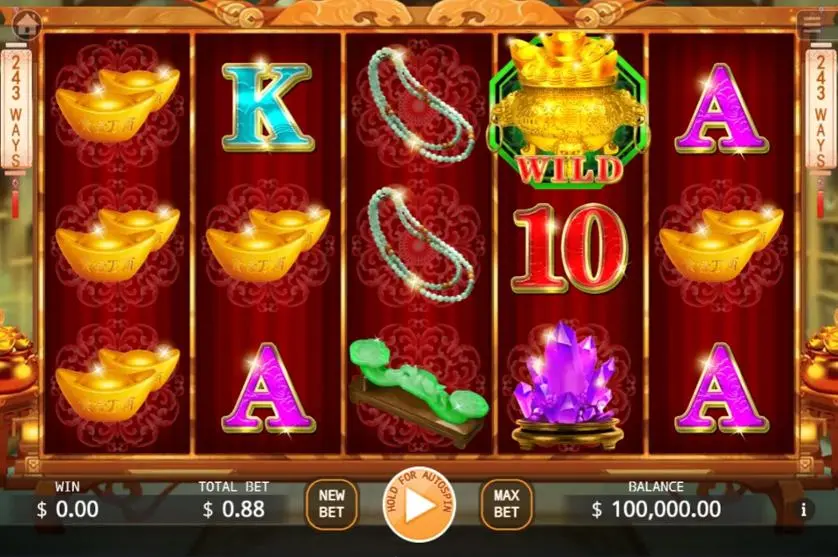Click the win amount $0.00
Screen dimensions: 838x557
pos(68,509)
